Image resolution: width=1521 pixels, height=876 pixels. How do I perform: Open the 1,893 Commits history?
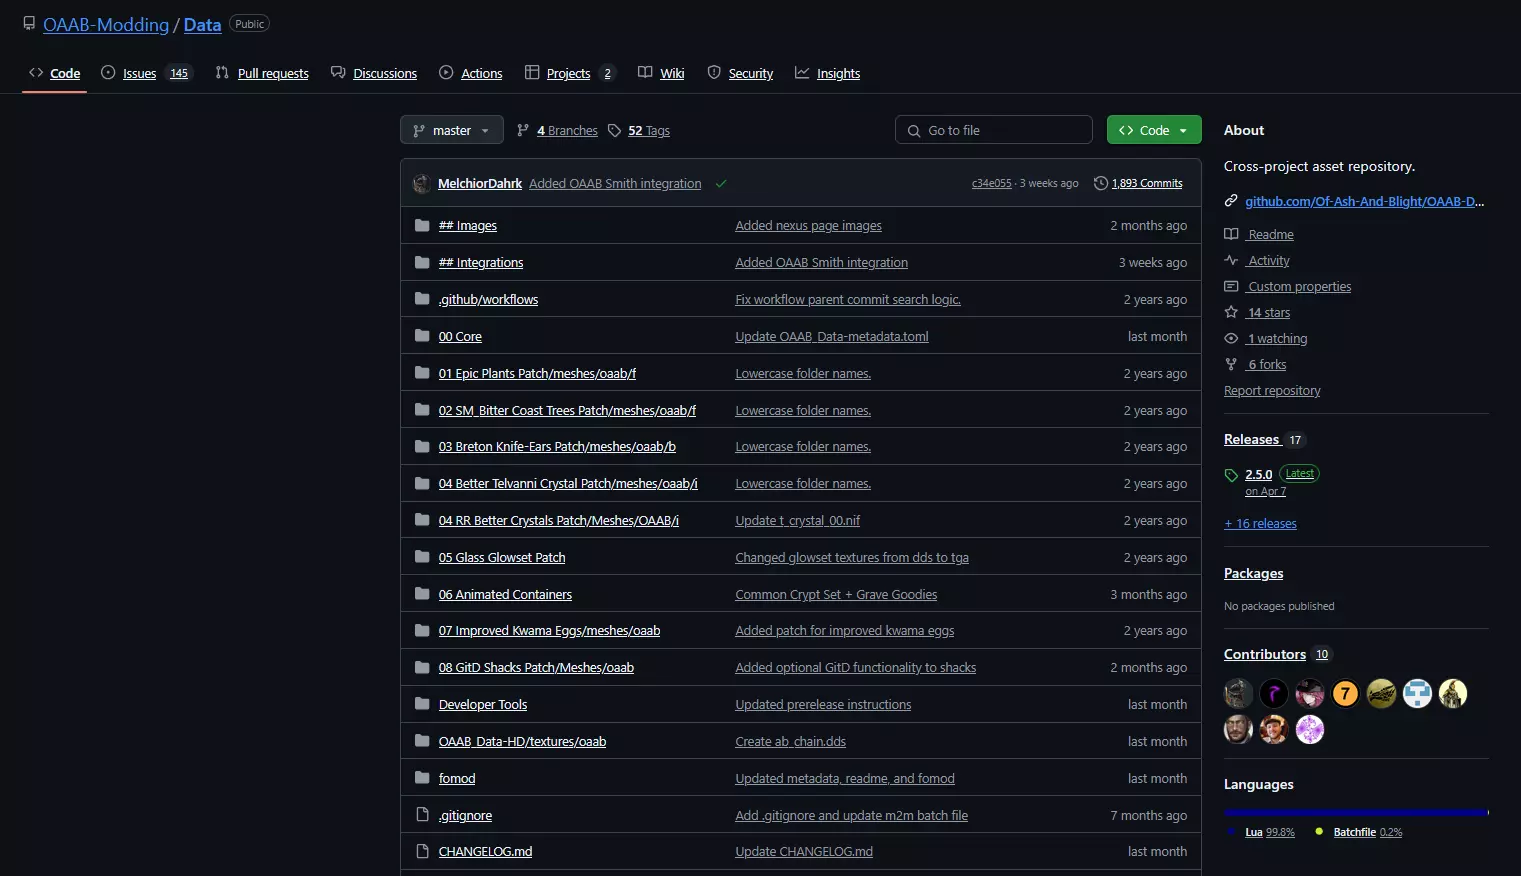pyautogui.click(x=1138, y=184)
